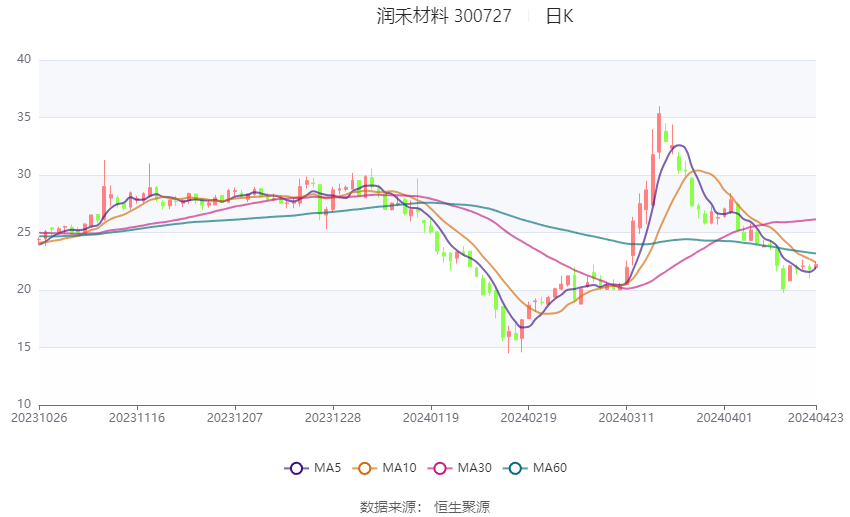850x517 pixels.
Task: Toggle the MA60 legend series
Action: pos(535,468)
